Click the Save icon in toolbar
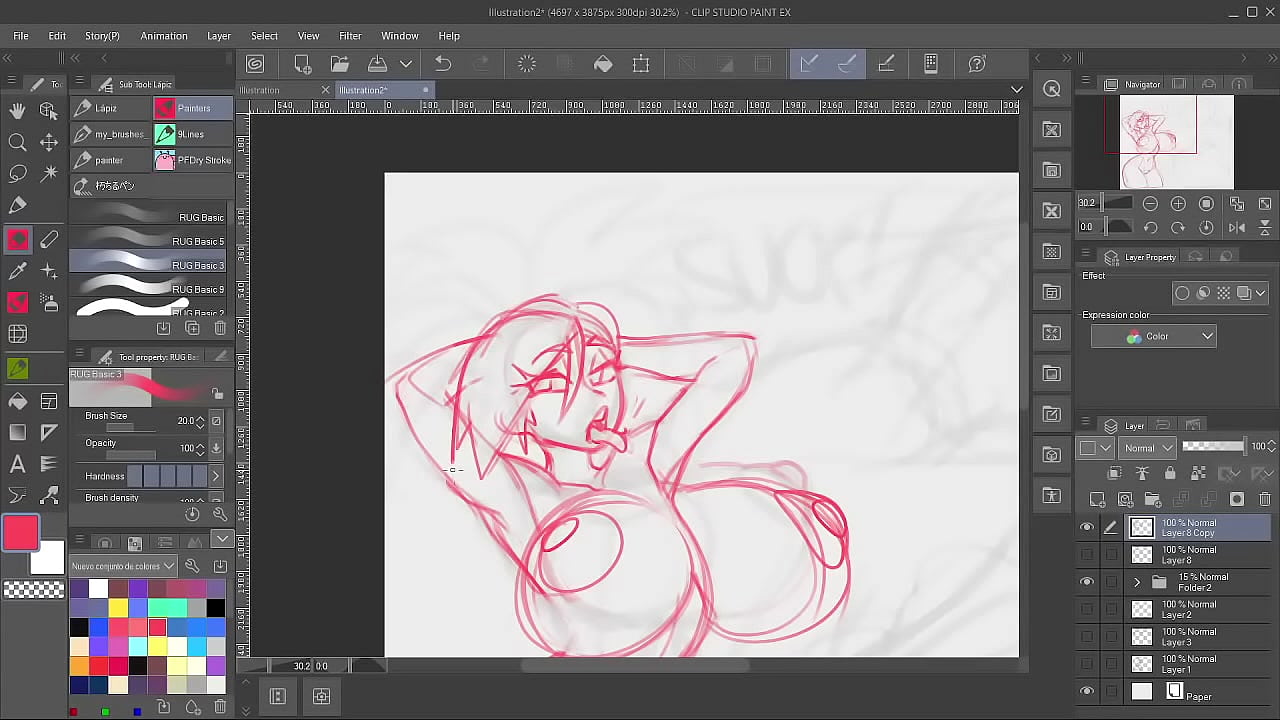 point(378,64)
